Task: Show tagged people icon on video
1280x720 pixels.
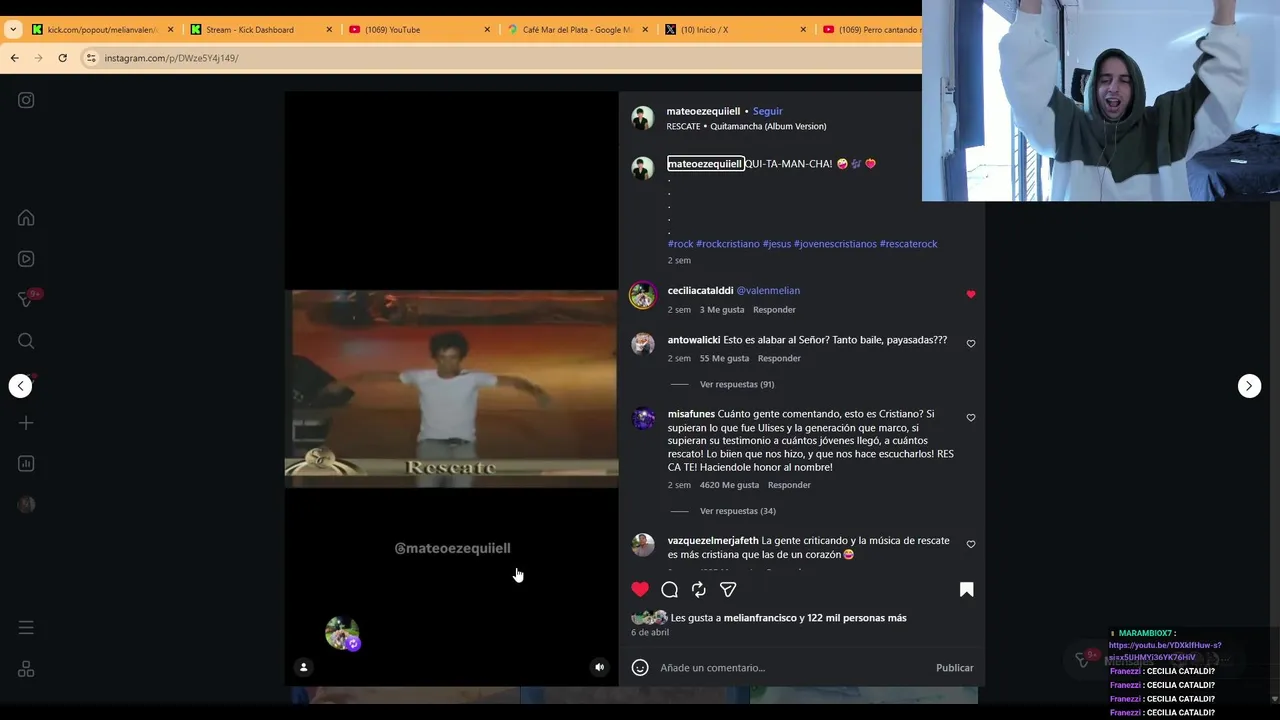Action: tap(303, 667)
